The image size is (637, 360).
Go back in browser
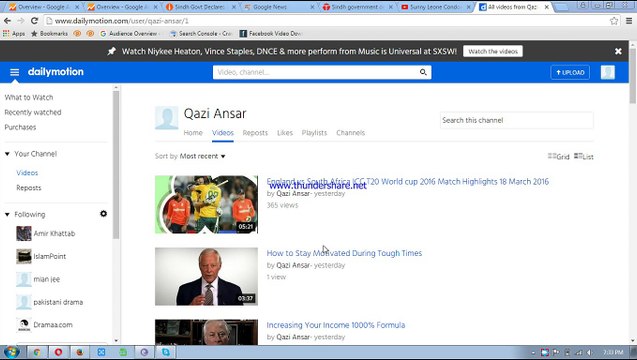[x=8, y=21]
